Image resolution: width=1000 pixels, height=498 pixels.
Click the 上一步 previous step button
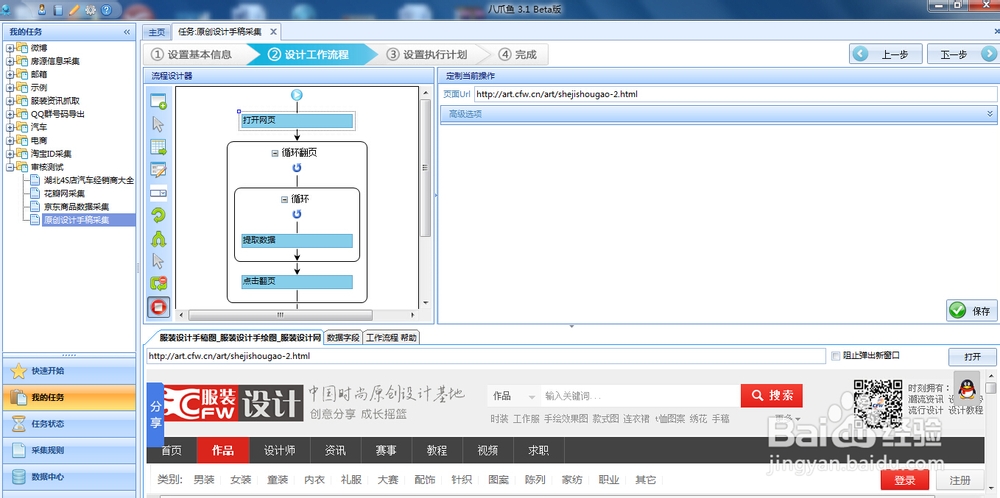click(x=885, y=54)
